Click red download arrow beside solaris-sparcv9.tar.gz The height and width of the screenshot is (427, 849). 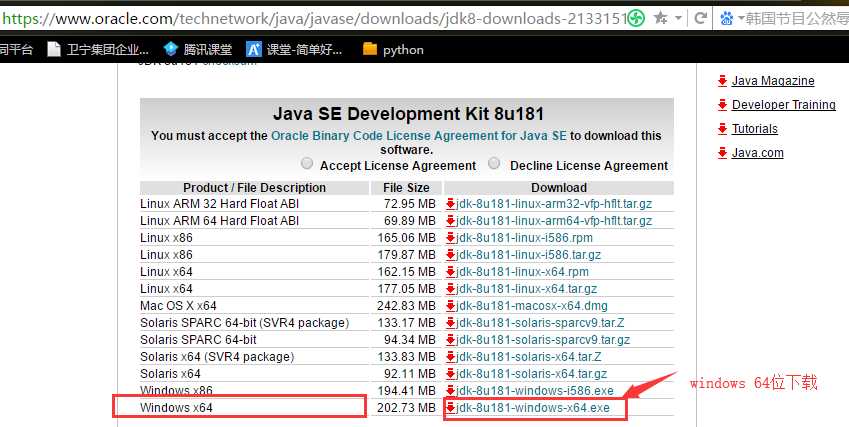coord(450,340)
